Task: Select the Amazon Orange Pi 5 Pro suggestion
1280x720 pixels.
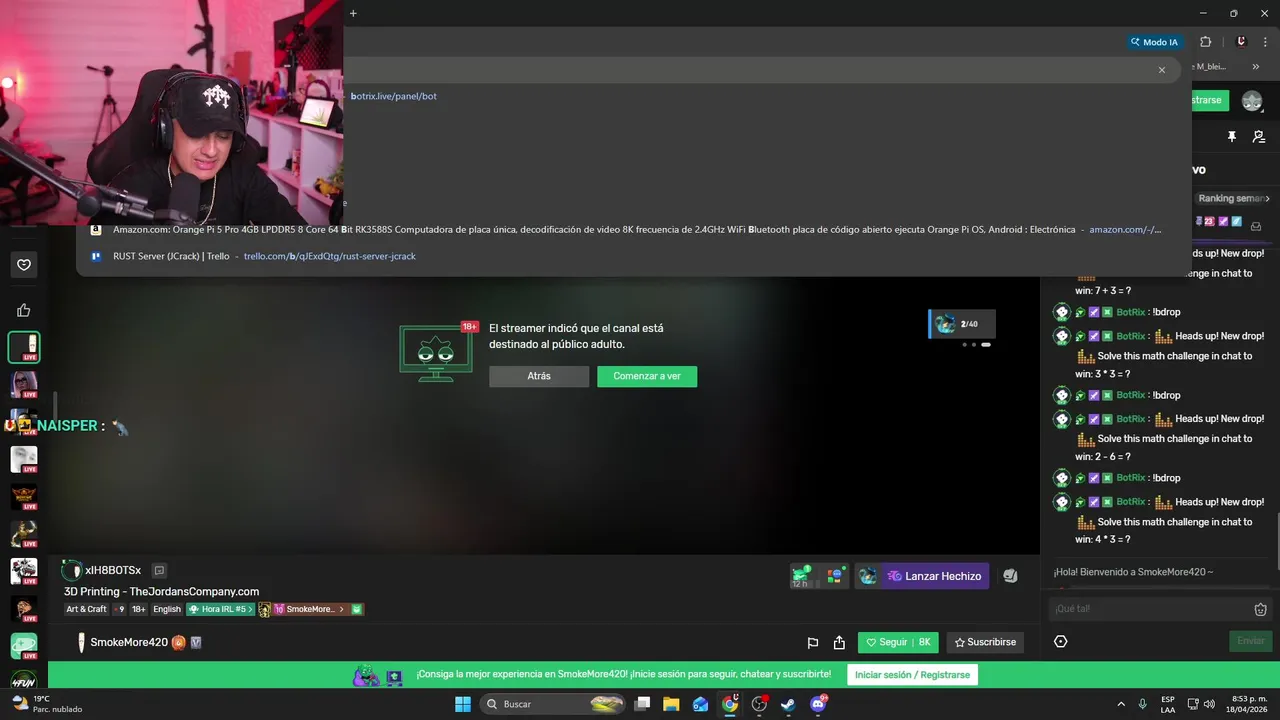Action: pyautogui.click(x=634, y=229)
